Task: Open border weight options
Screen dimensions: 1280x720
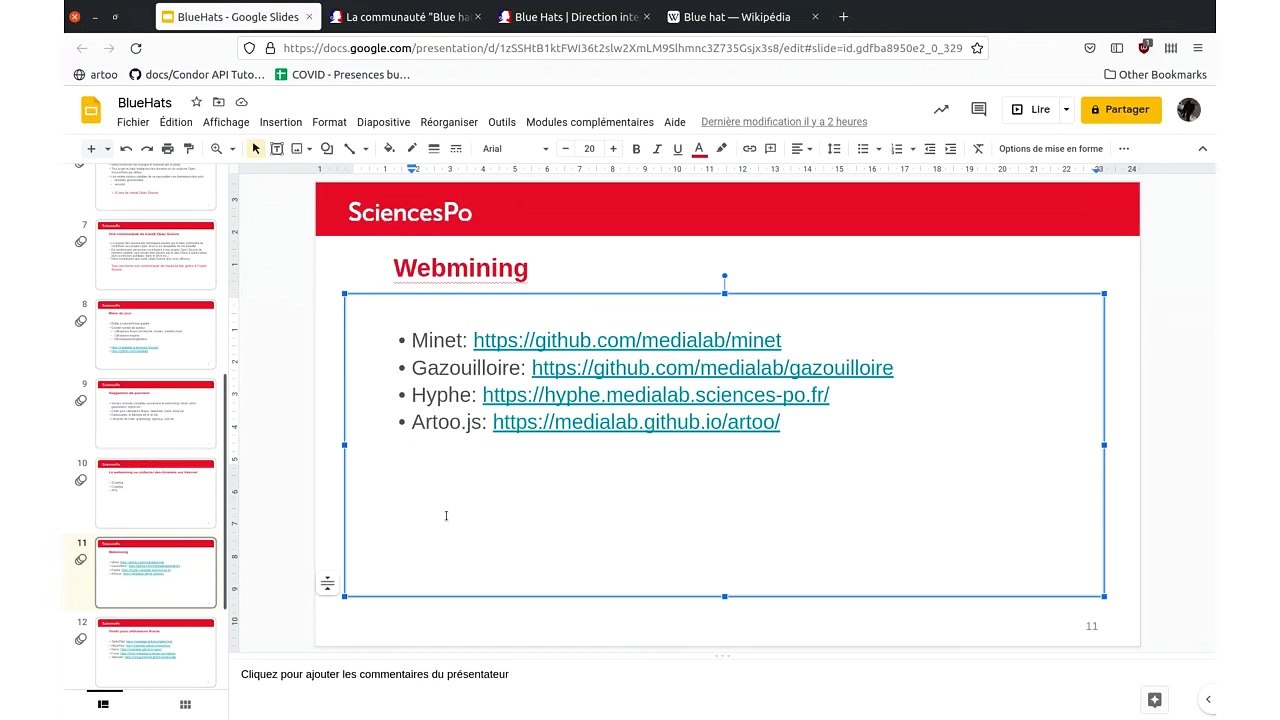Action: coord(434,149)
